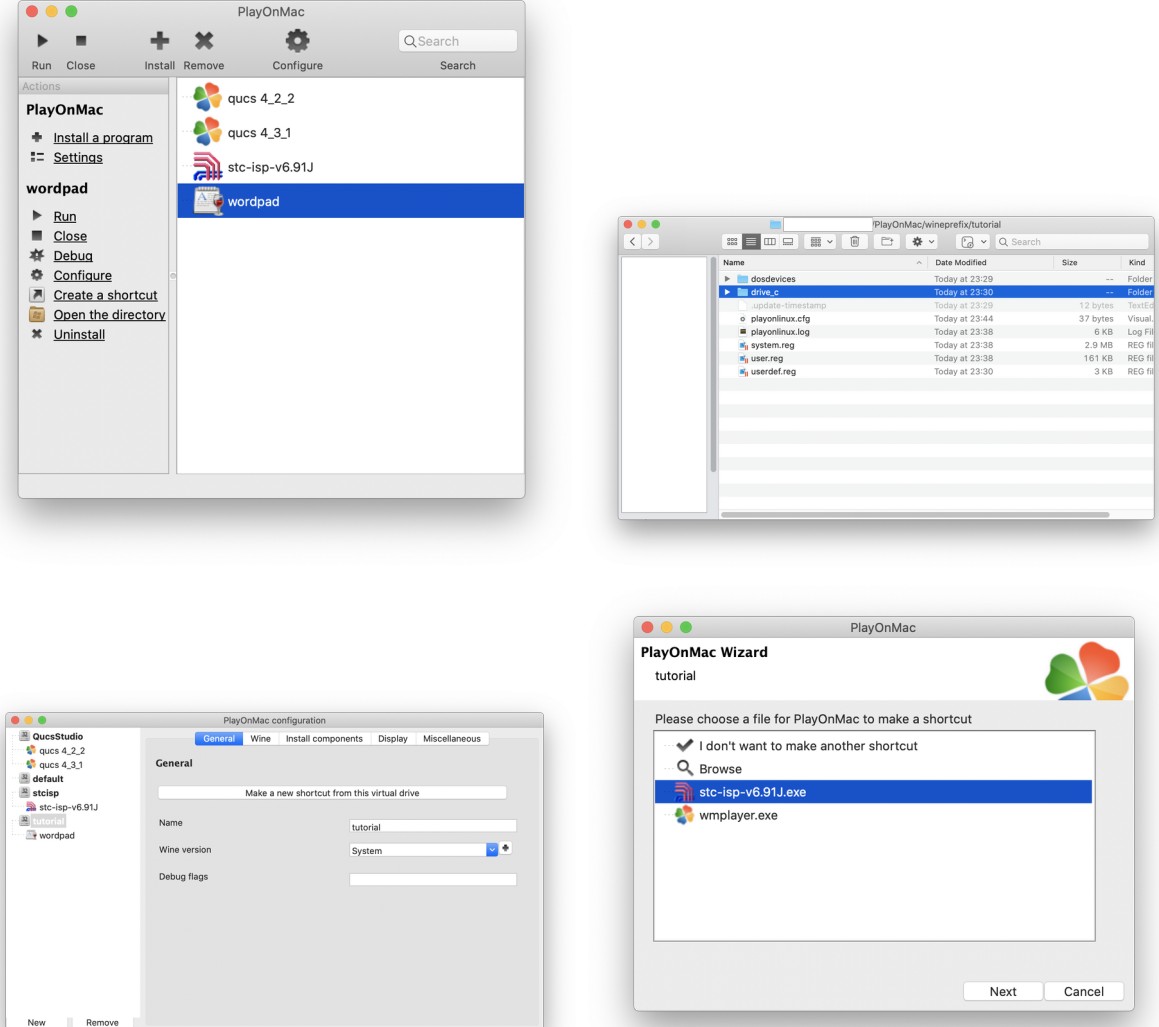1159x1027 pixels.
Task: Click Finder horizontal scrollbar
Action: pyautogui.click(x=915, y=515)
